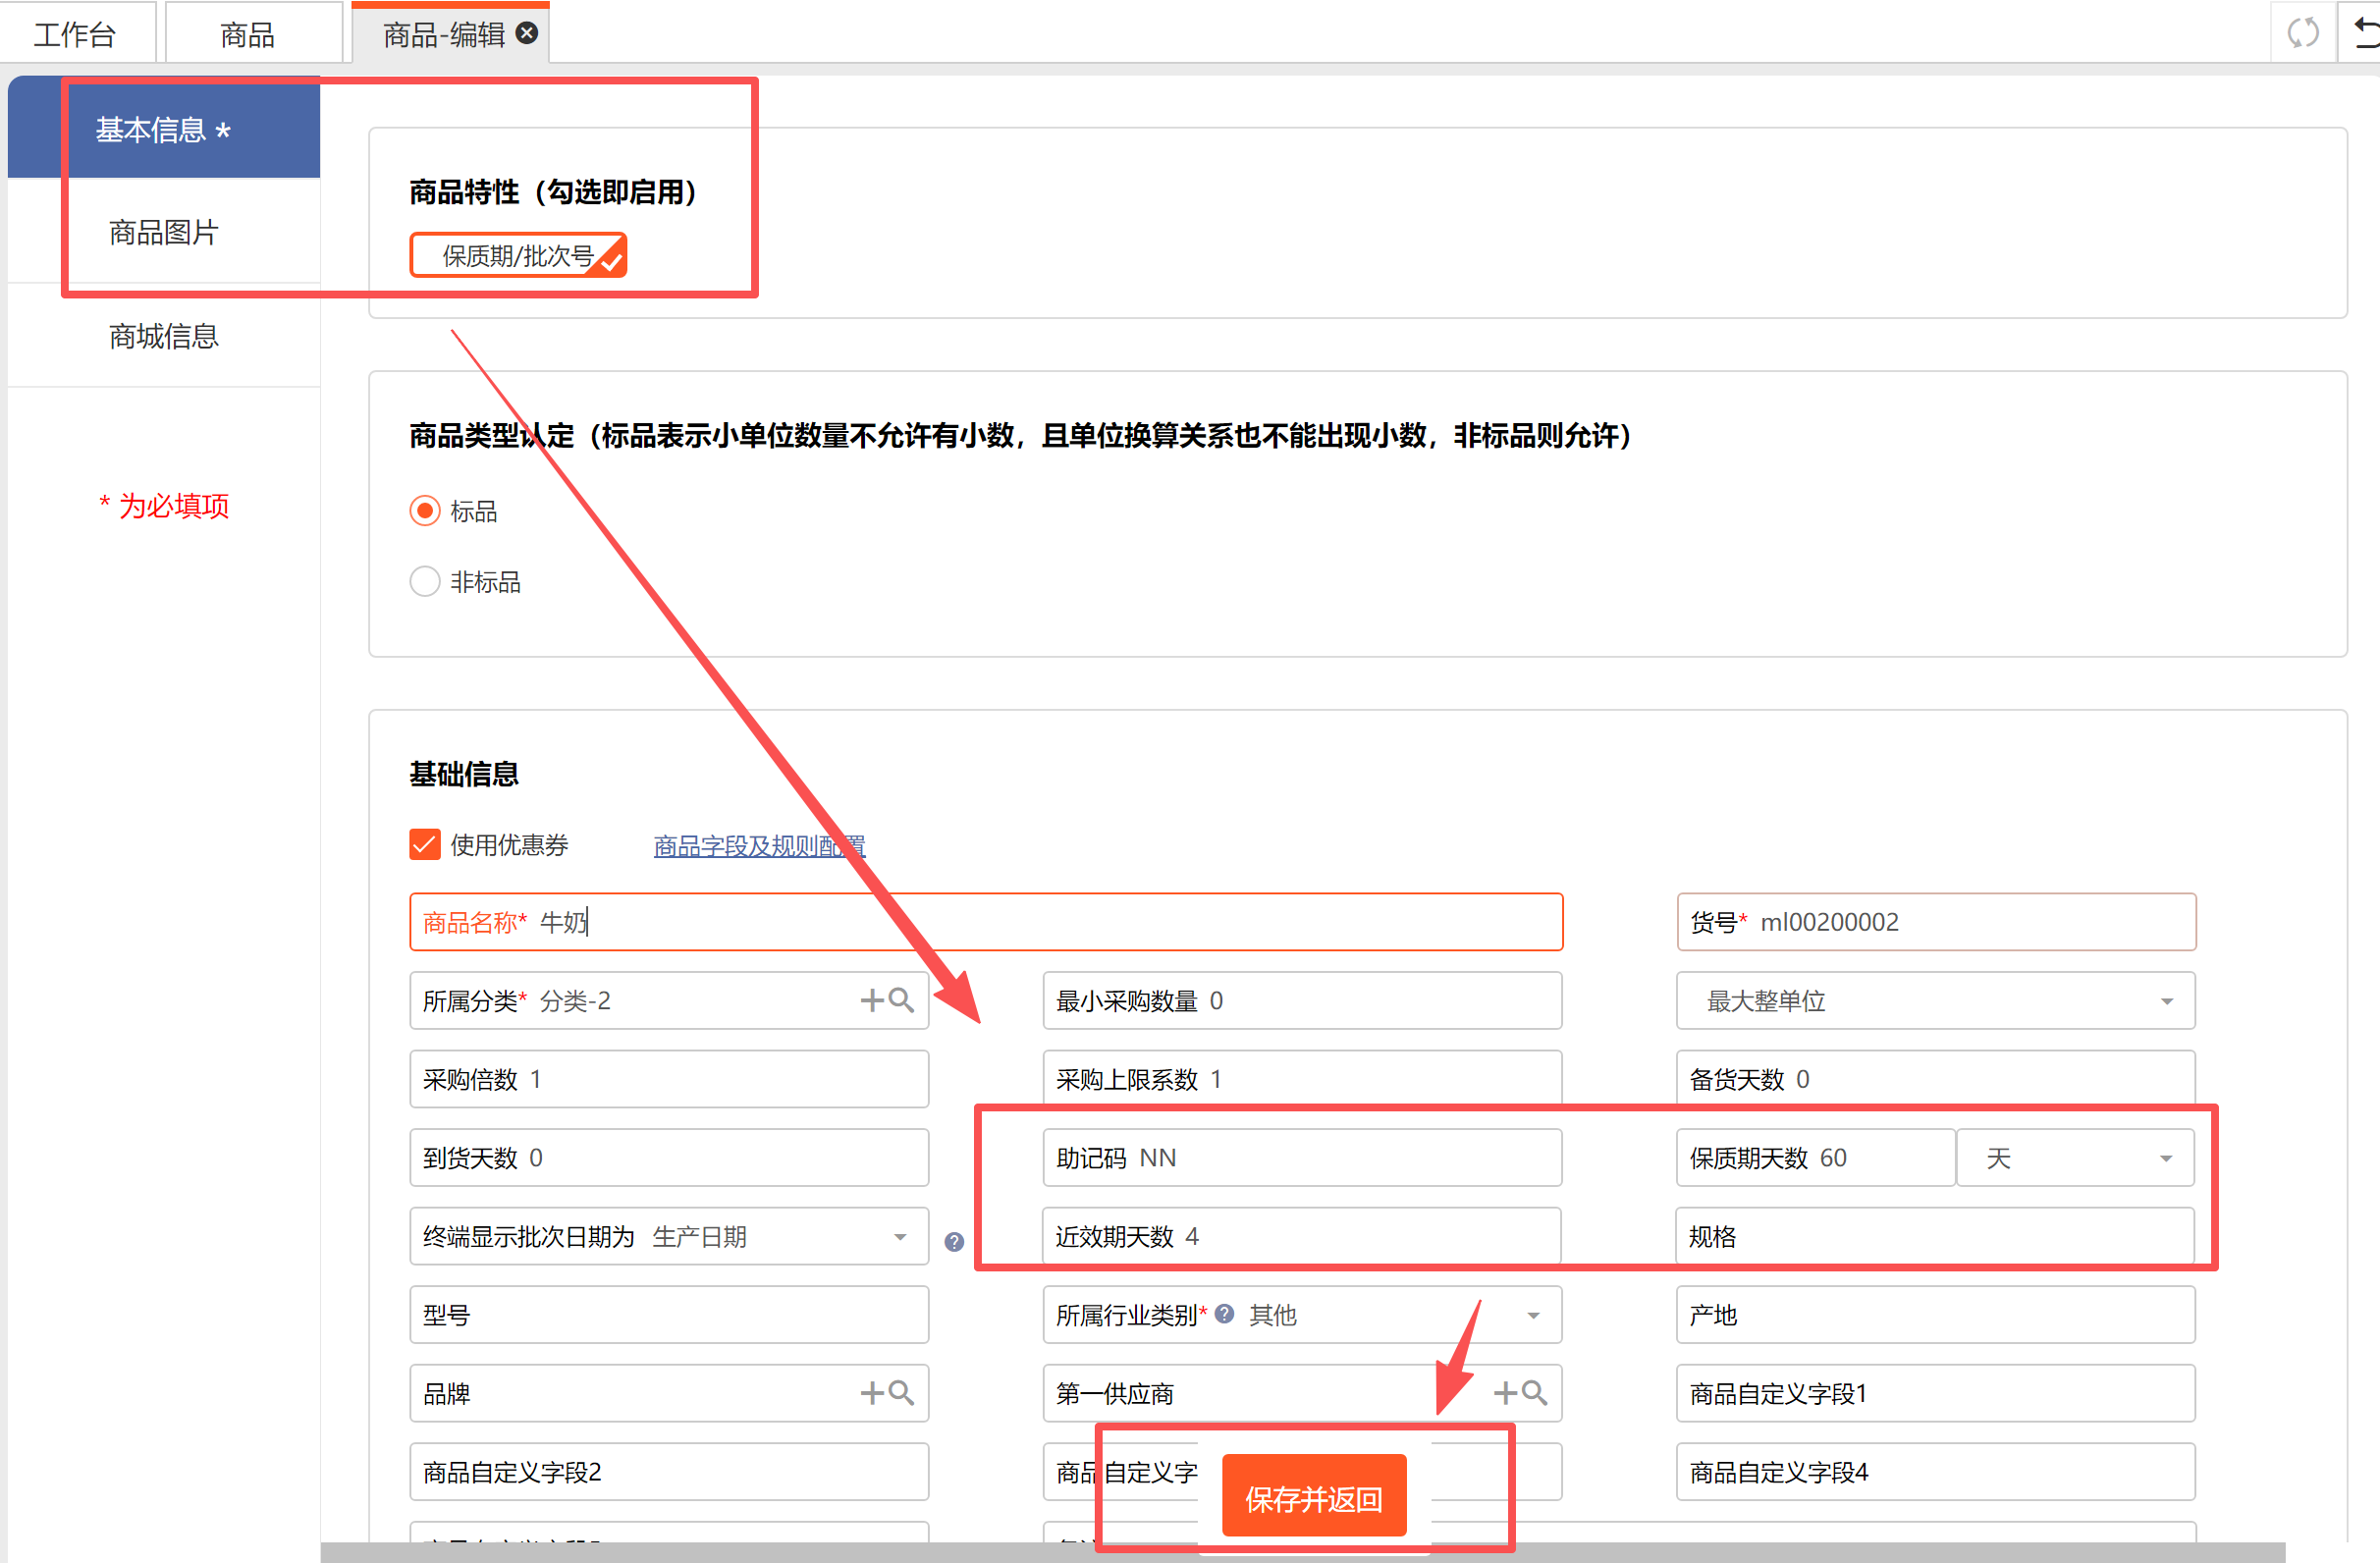Click the 保质期天数 input field
2380x1563 pixels.
pos(1815,1158)
